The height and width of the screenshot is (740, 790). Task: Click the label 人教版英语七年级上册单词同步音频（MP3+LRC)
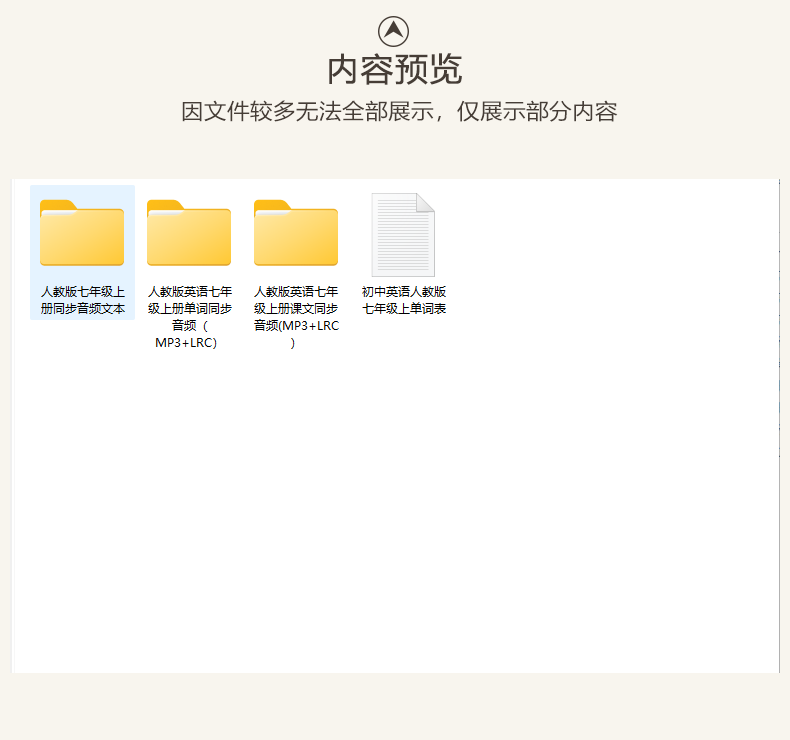(189, 317)
